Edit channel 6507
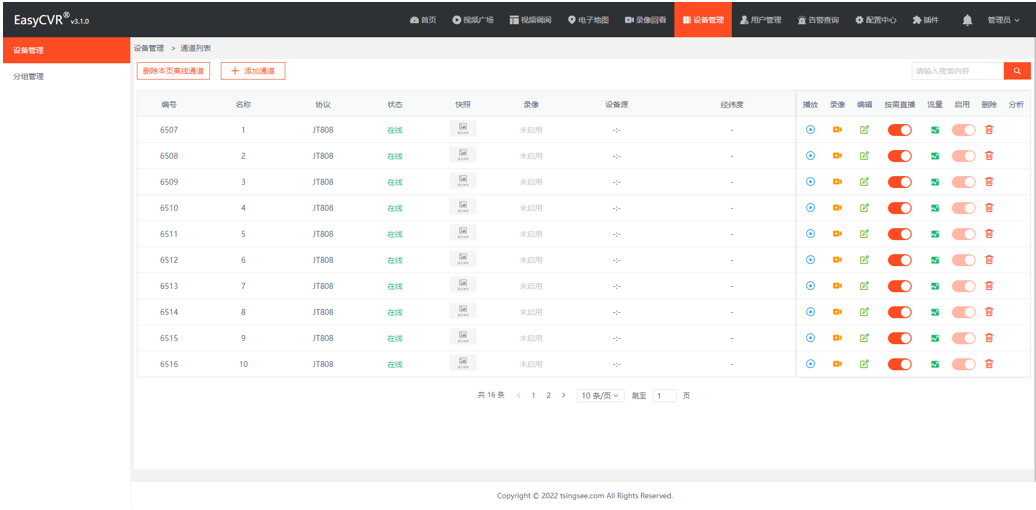 [x=864, y=130]
